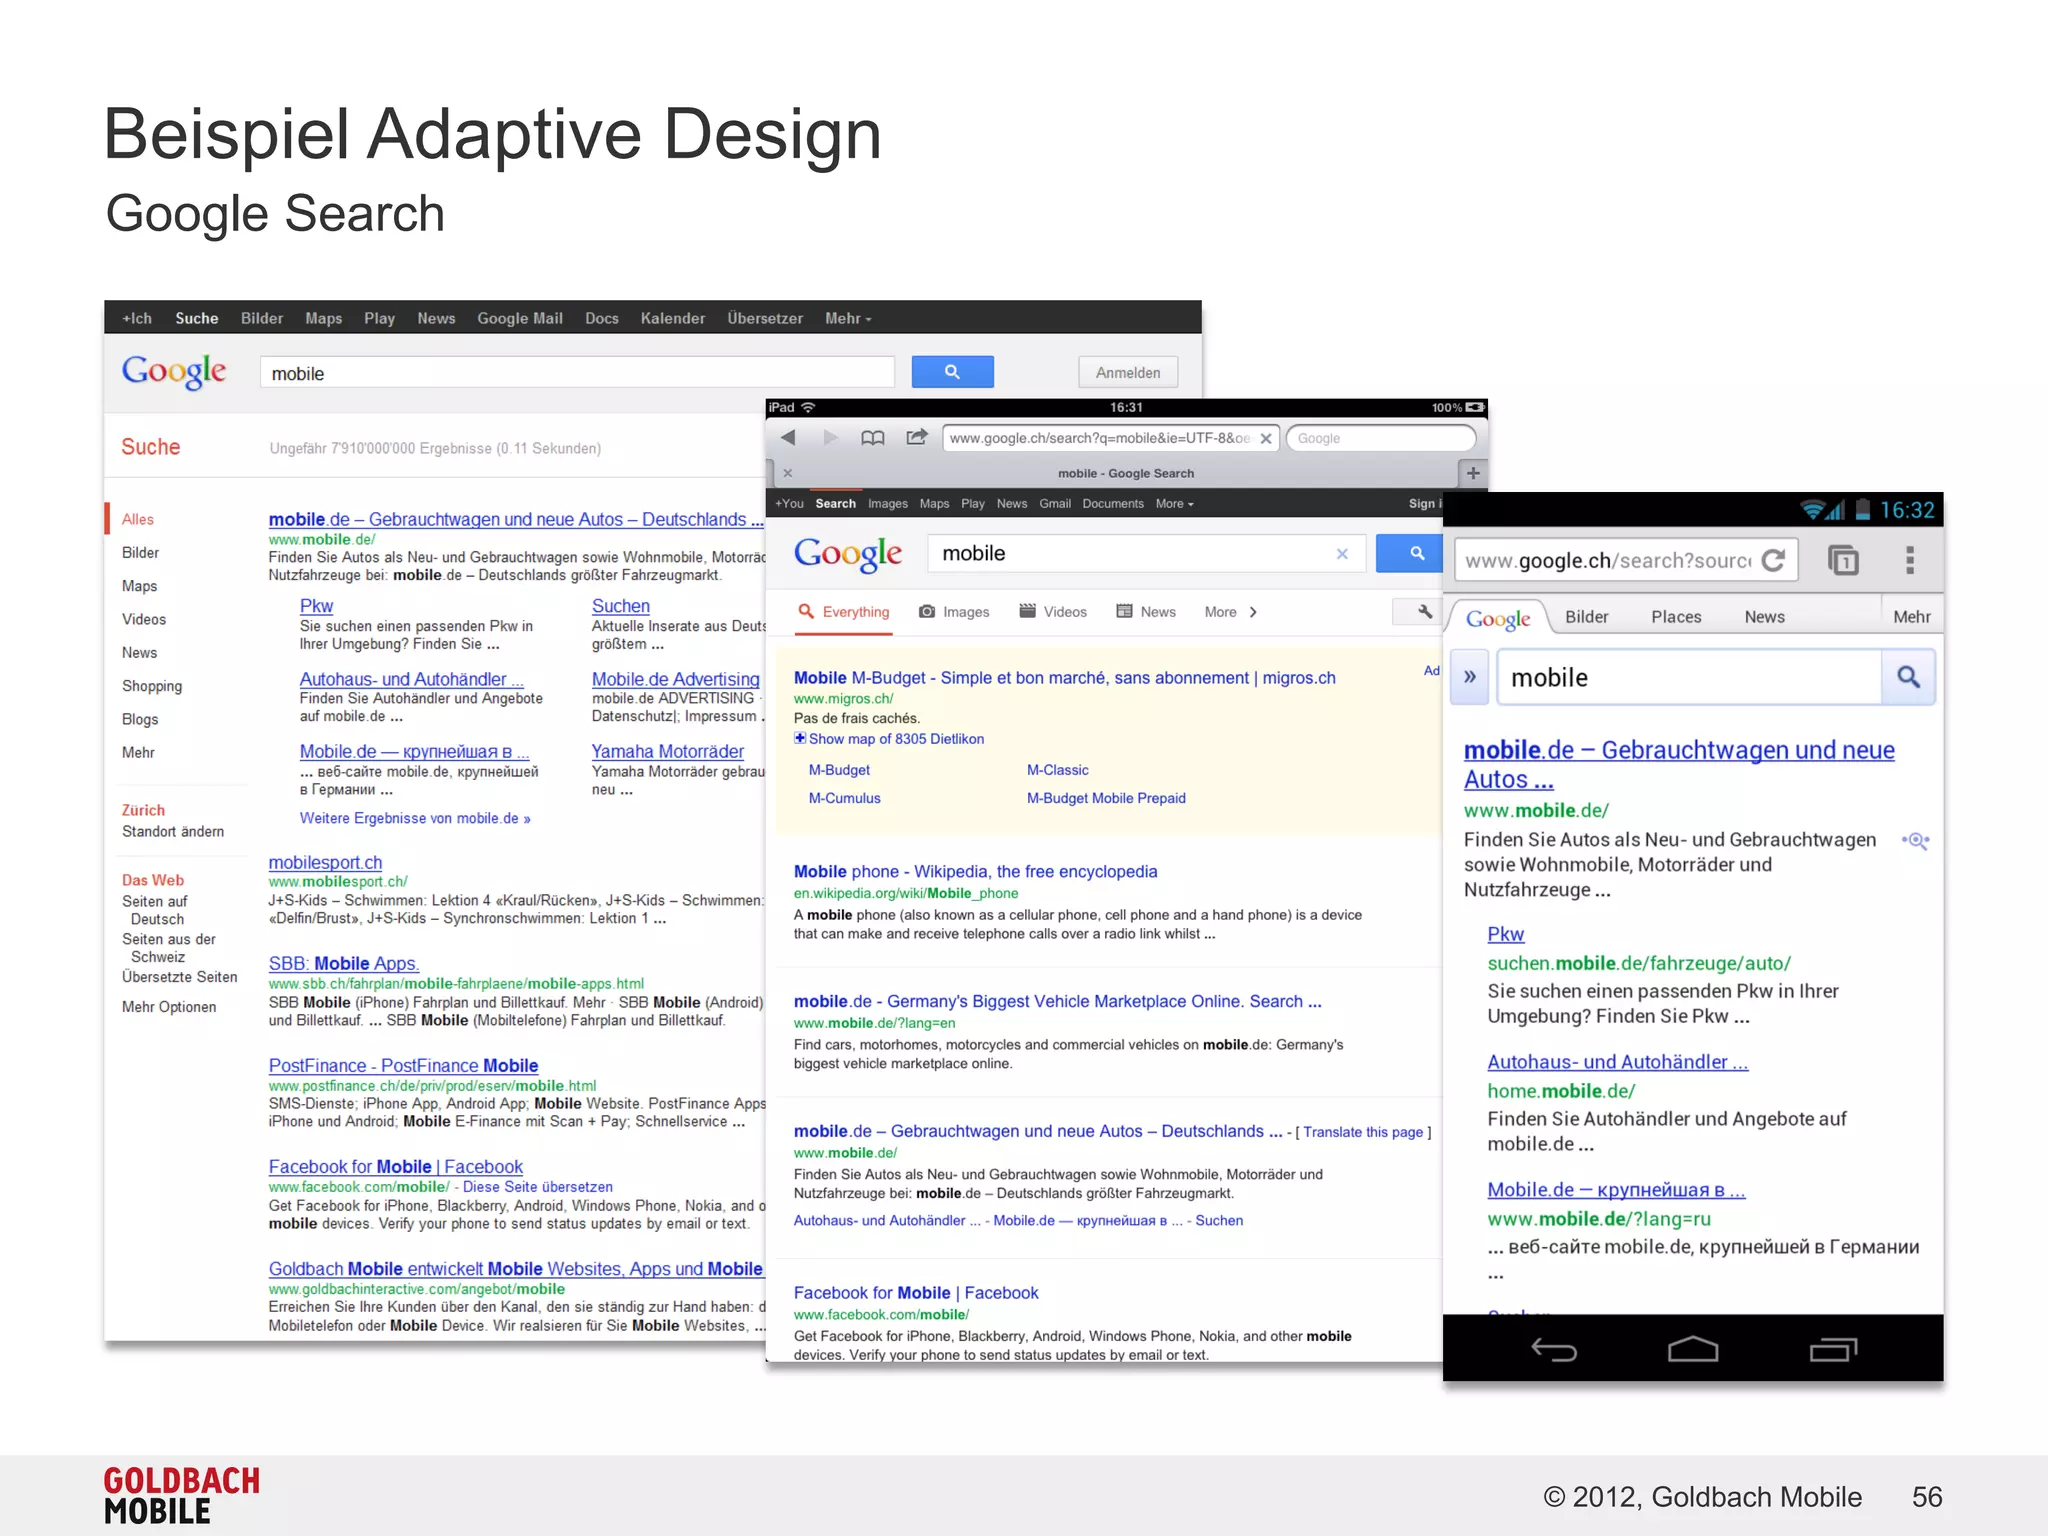Tap the Android recent apps button

pos(1833,1350)
